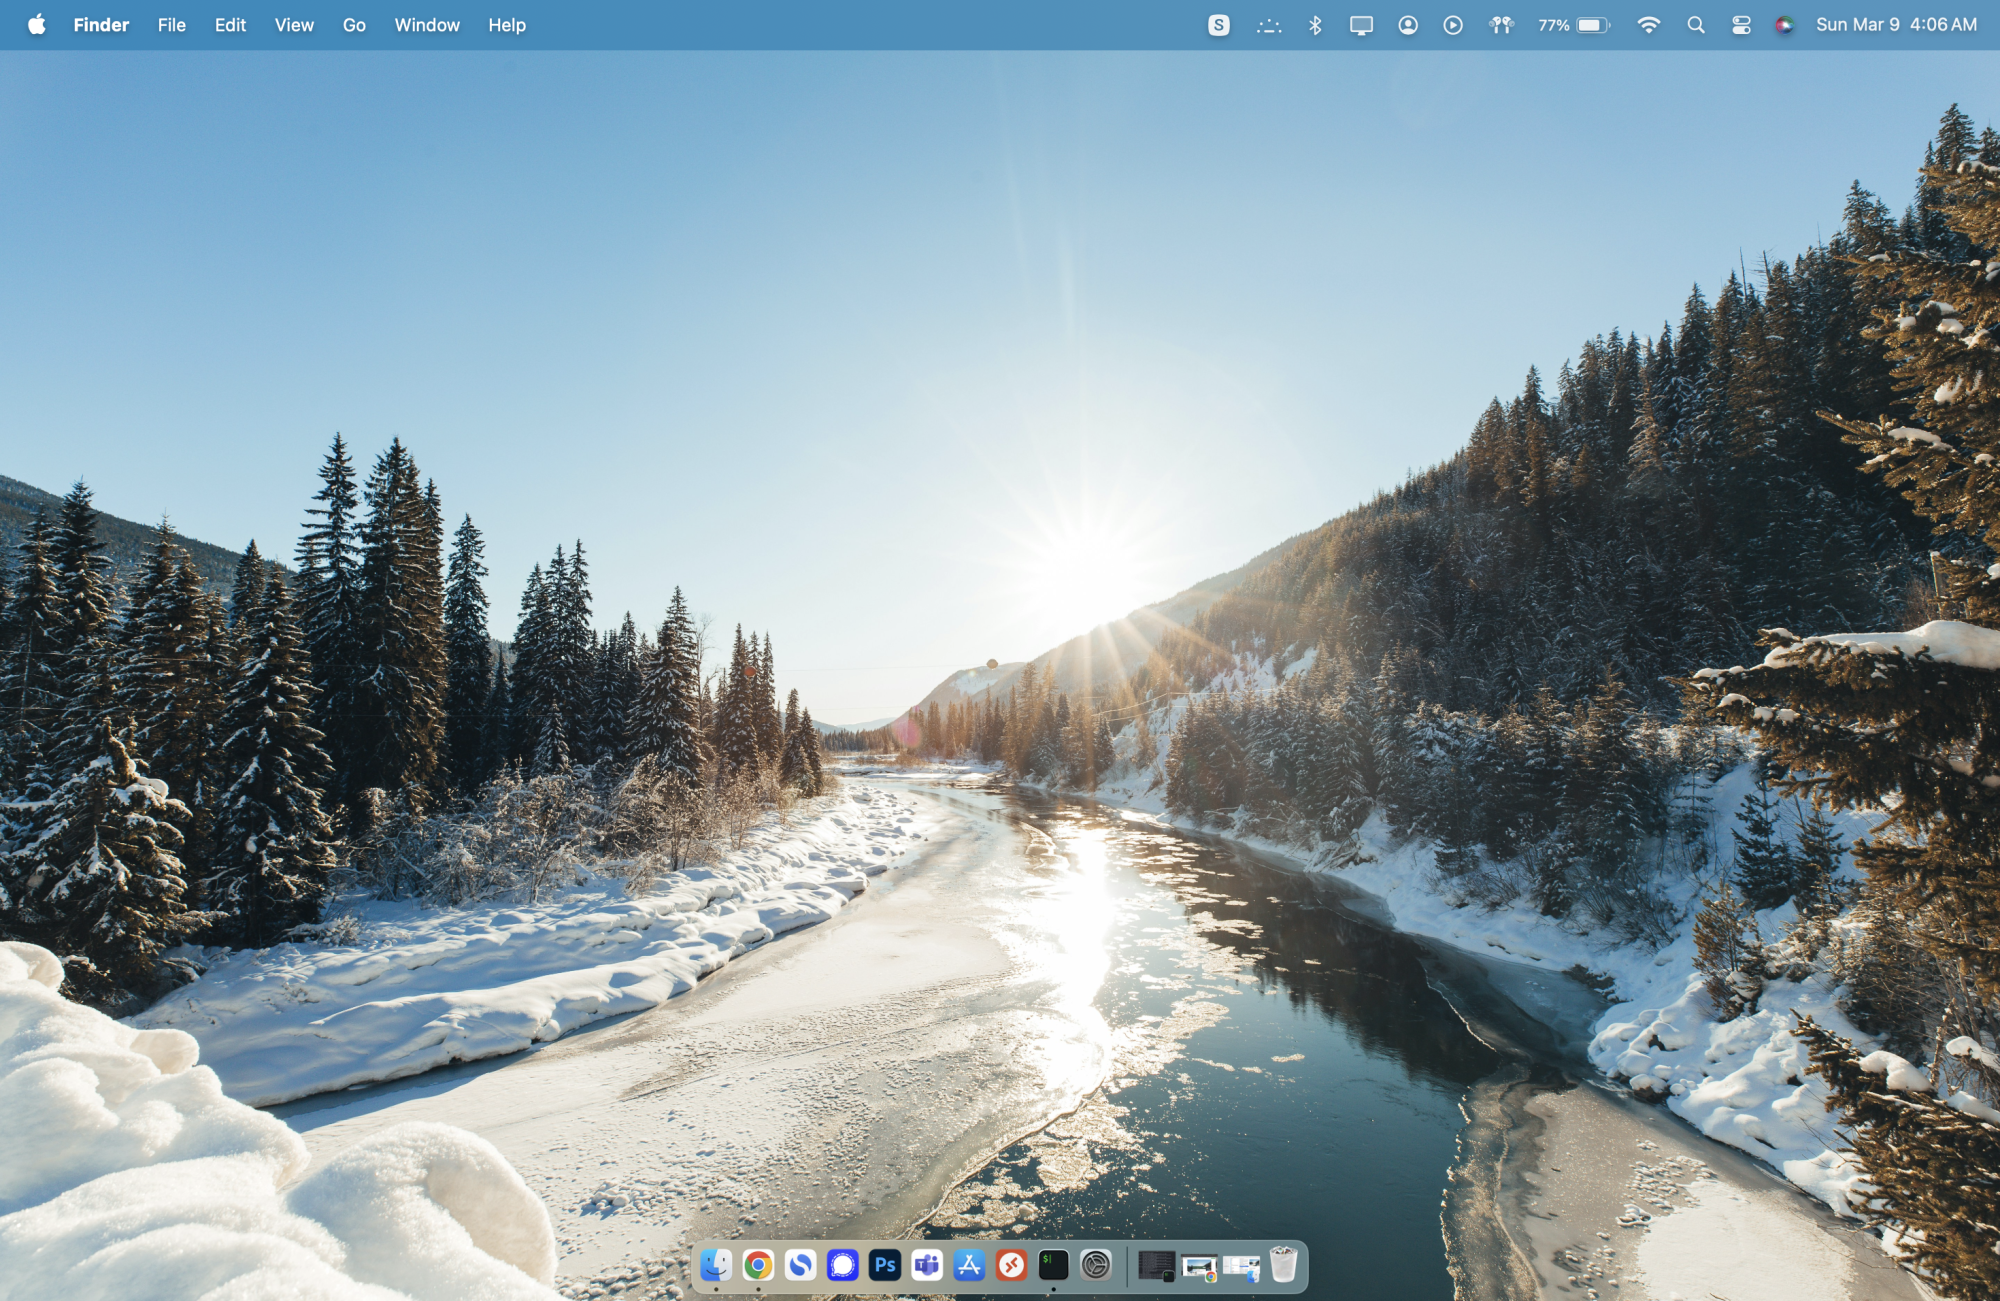Open Microsoft Remote Desktop in the Dock
The width and height of the screenshot is (2000, 1301).
coord(1011,1266)
